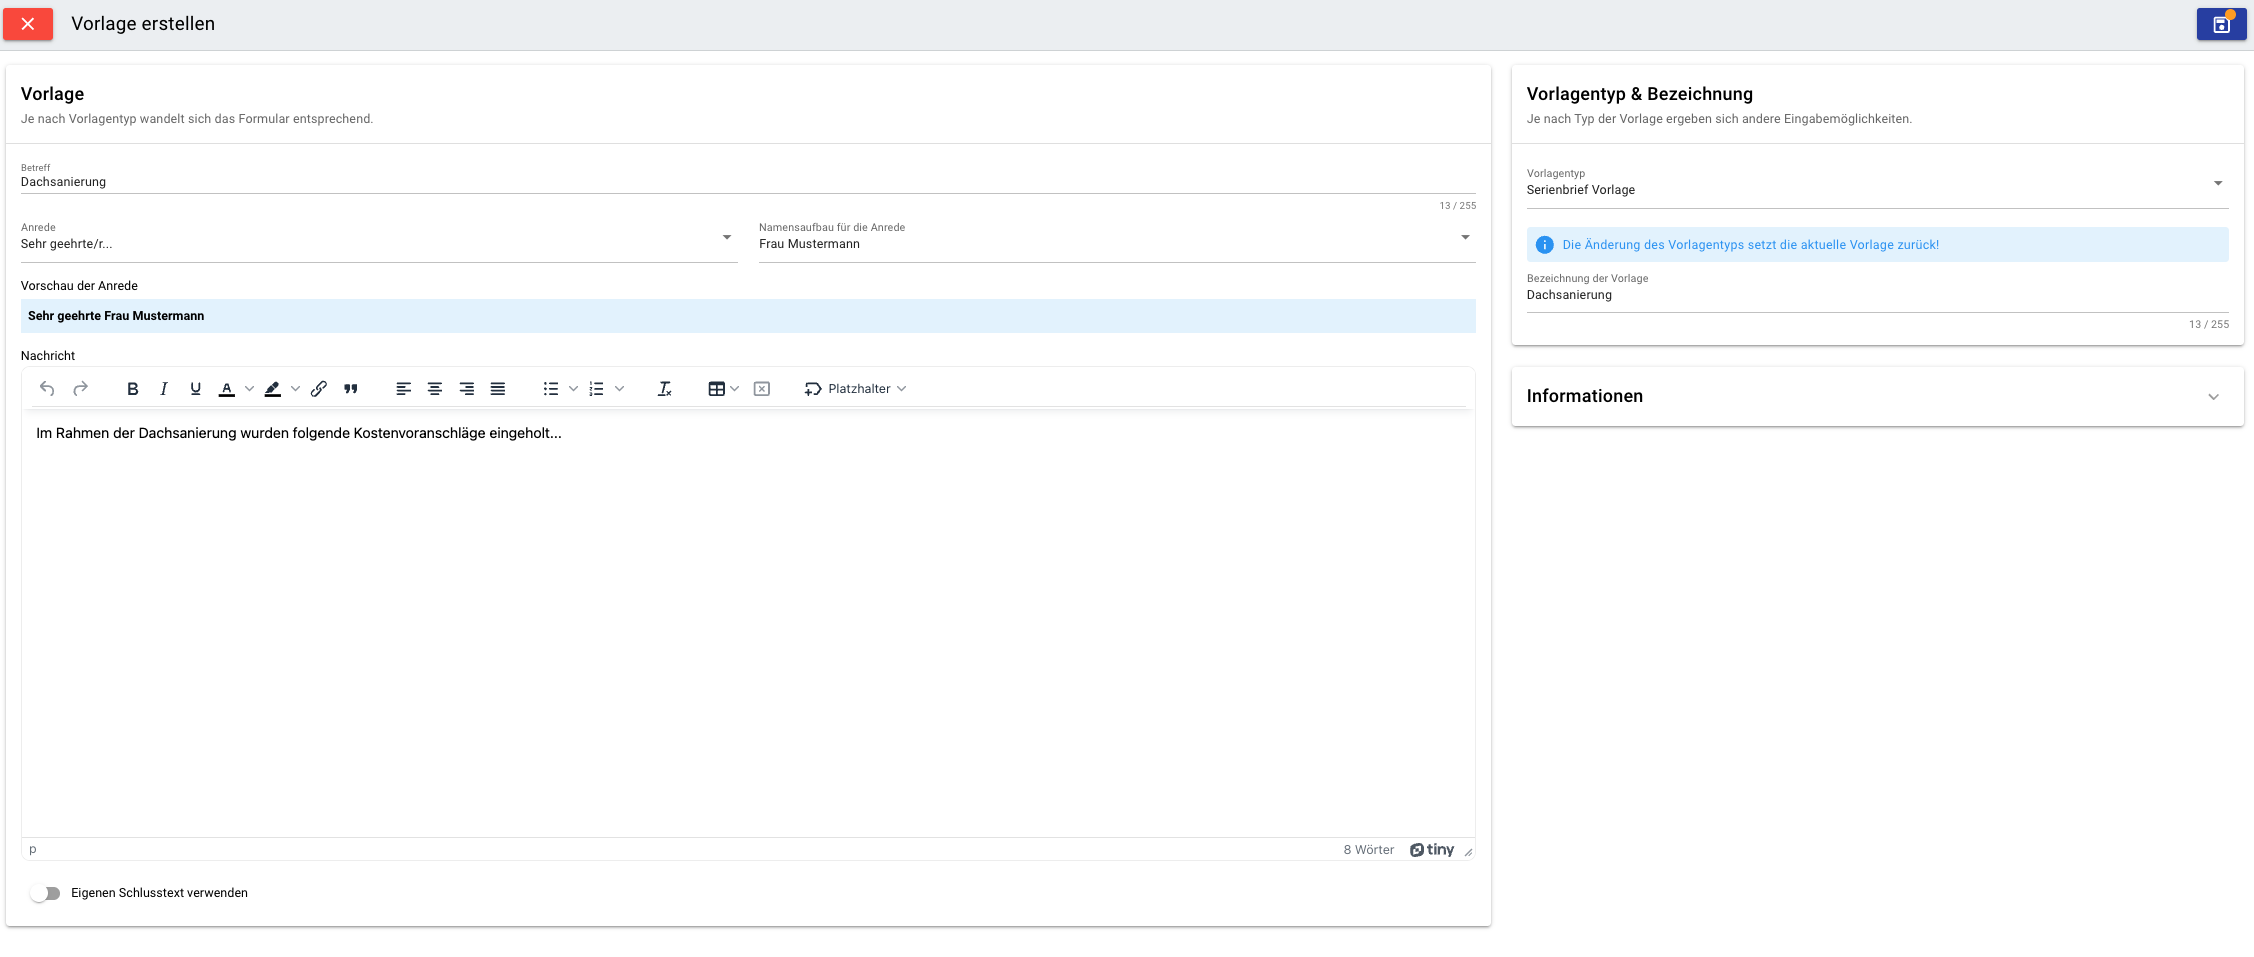Align text to the right
2254x957 pixels.
(467, 389)
